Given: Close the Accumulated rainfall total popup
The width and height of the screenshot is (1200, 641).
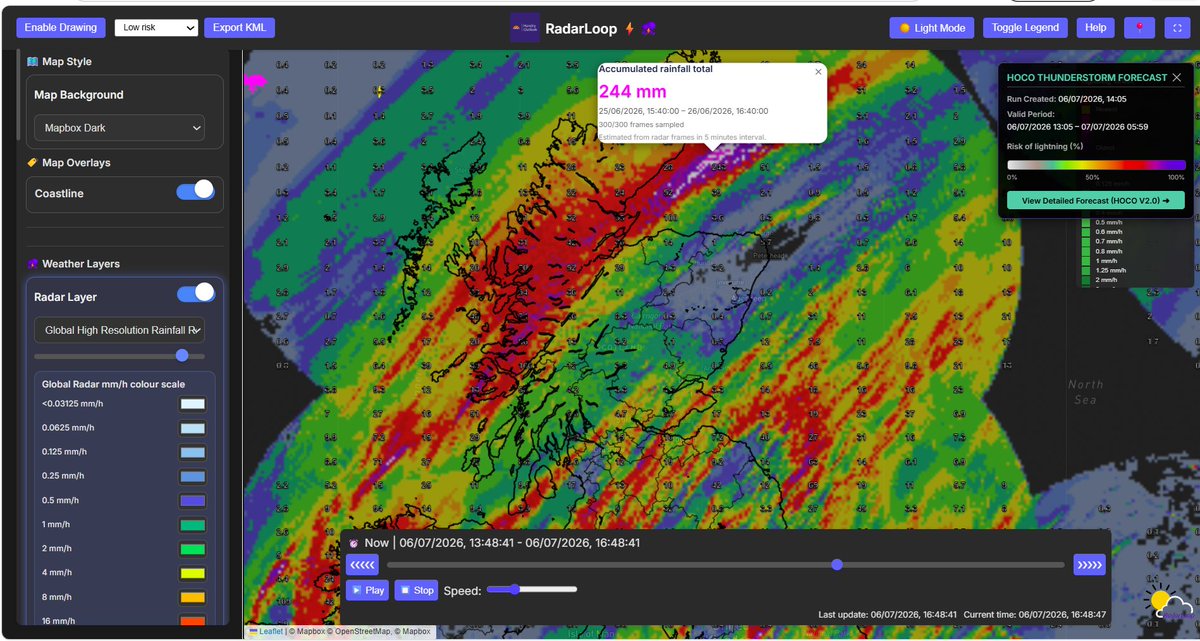Looking at the screenshot, I should pyautogui.click(x=818, y=71).
